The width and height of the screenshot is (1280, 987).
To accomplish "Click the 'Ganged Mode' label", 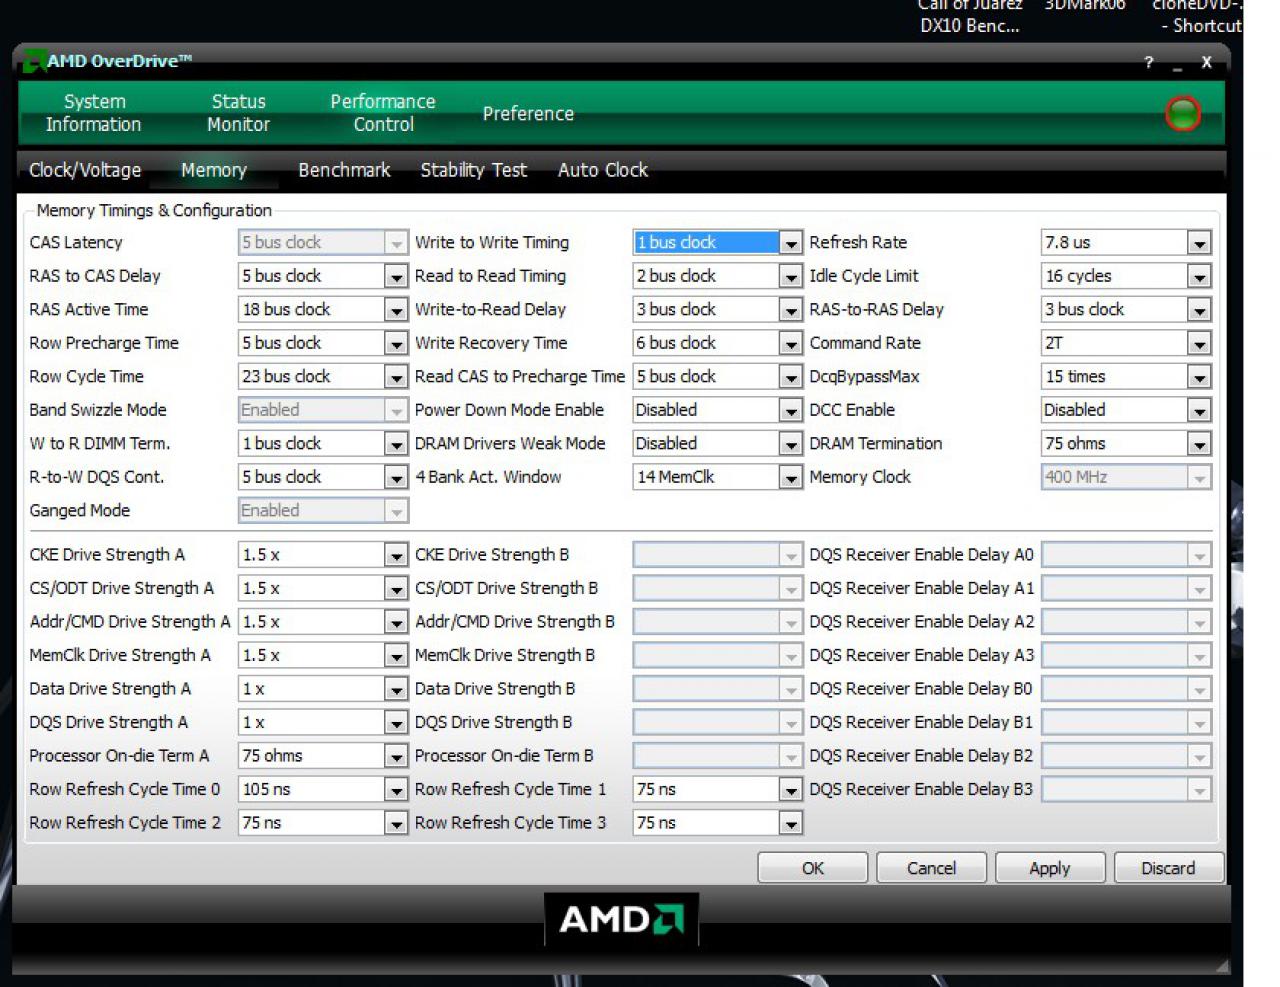I will click(80, 510).
